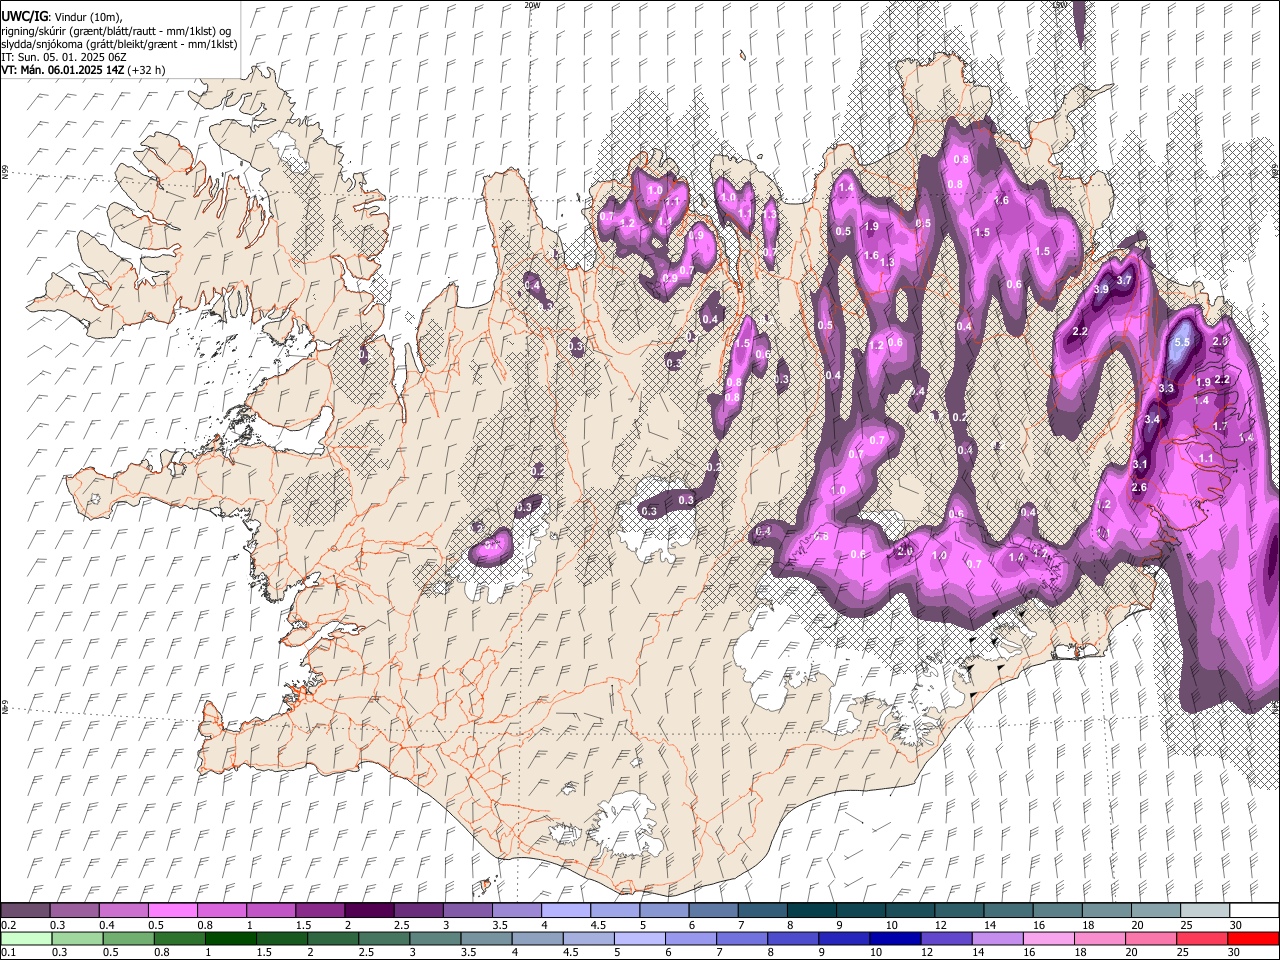Select the 6 swatch in the upper legend row

714,911
